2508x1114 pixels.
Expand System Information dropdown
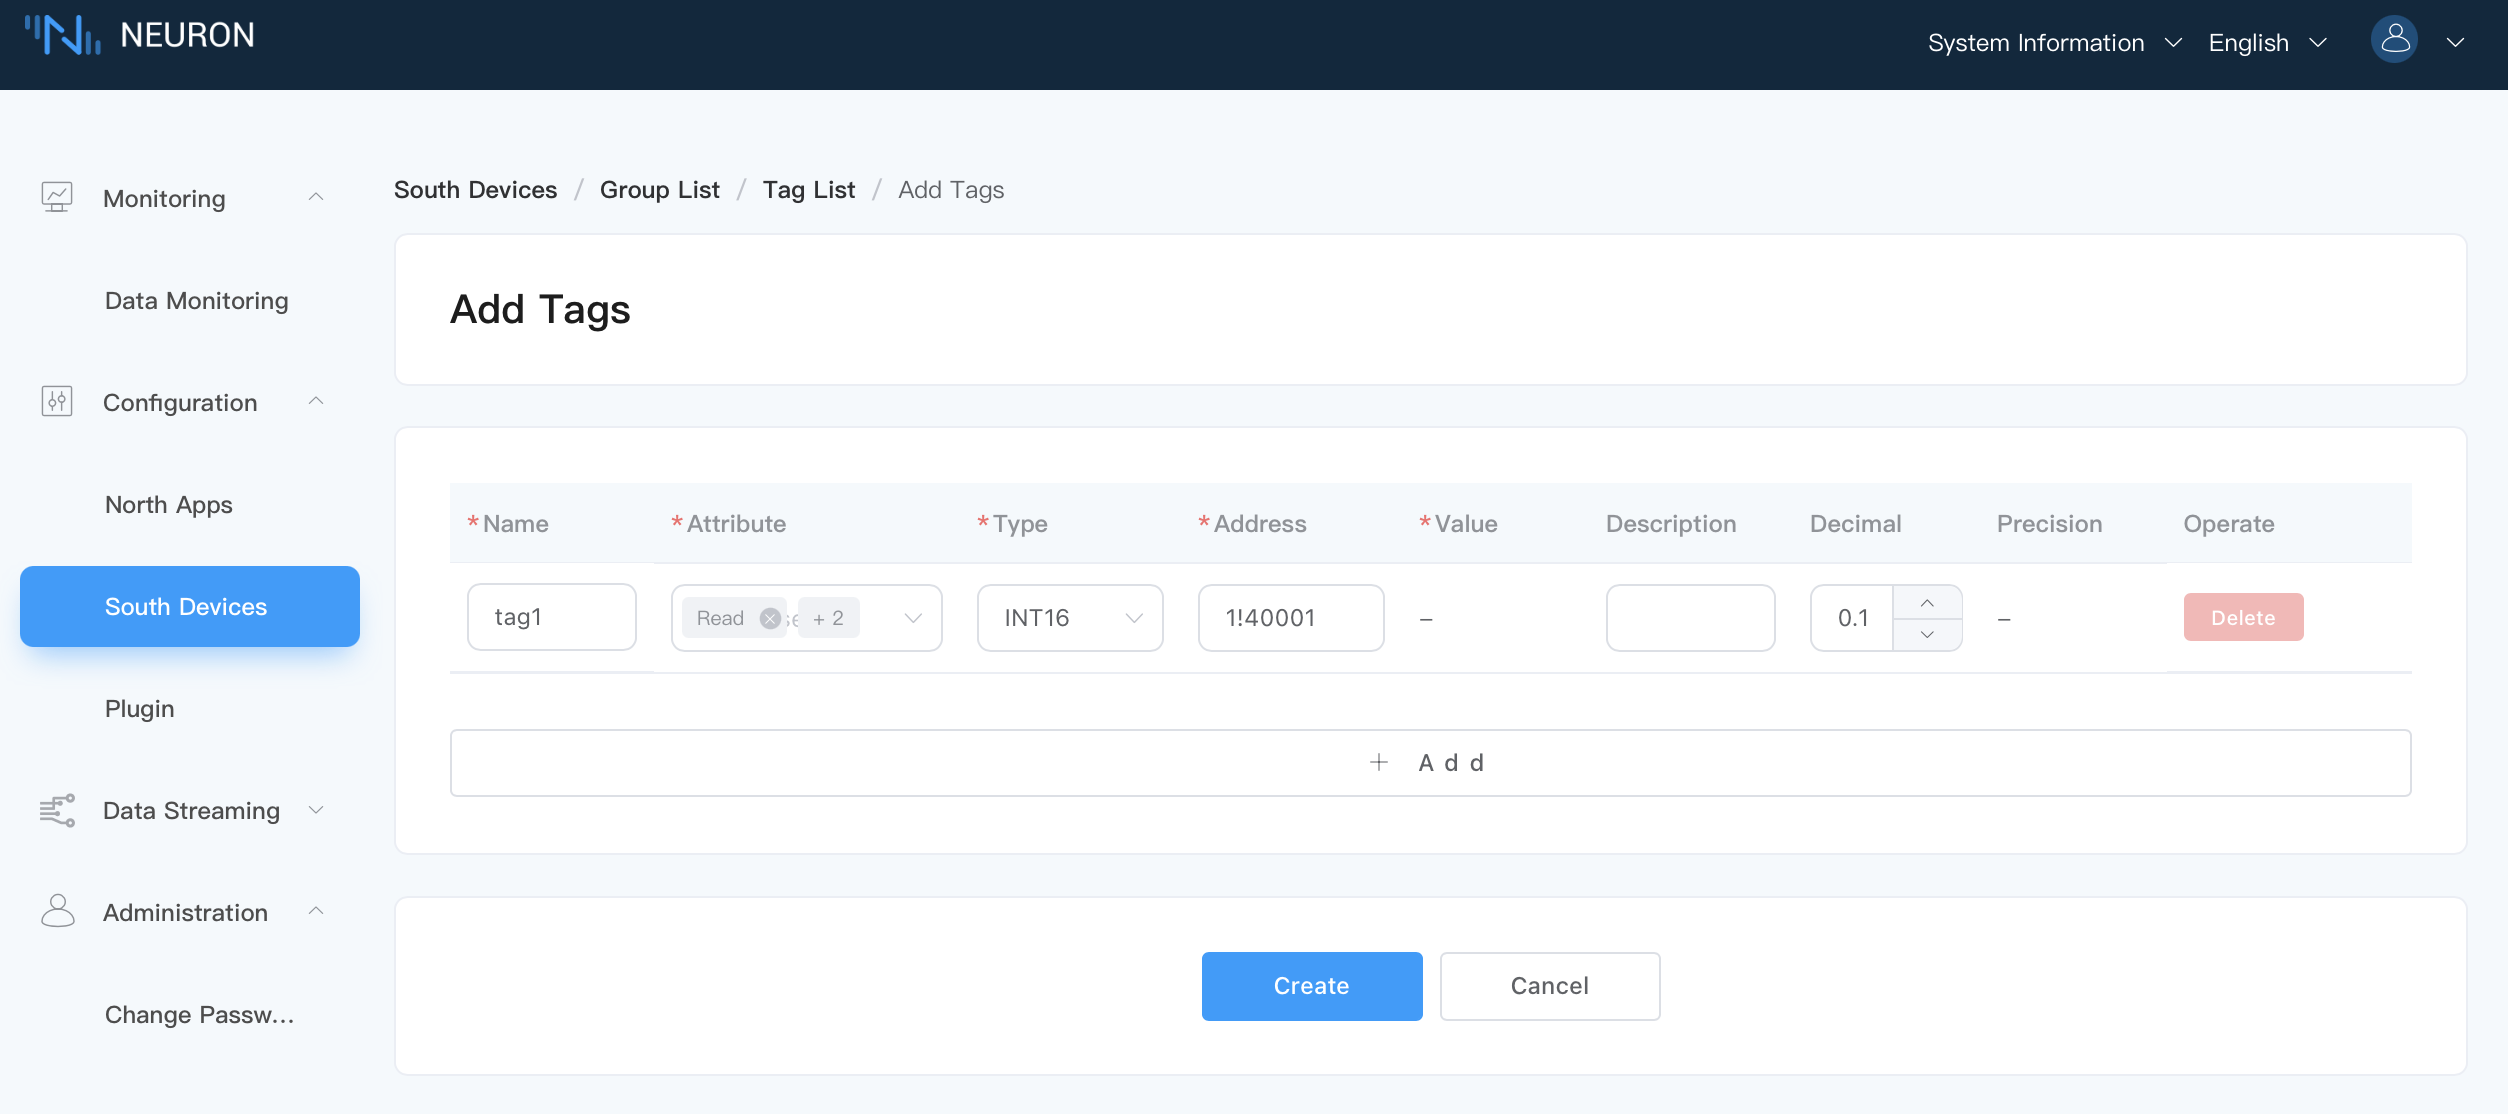[2054, 43]
